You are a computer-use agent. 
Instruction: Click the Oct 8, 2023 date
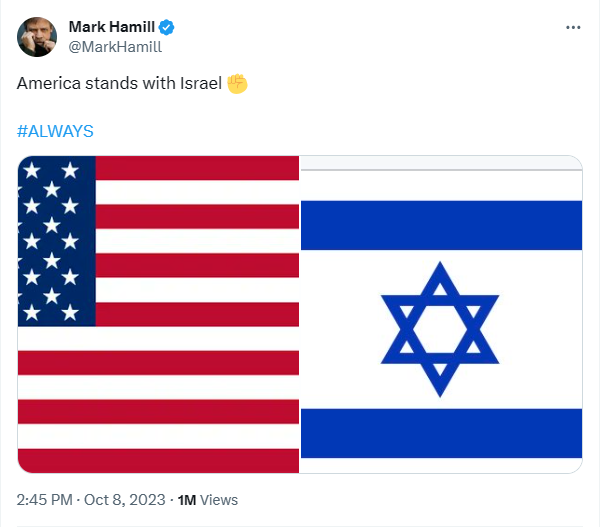(126, 499)
